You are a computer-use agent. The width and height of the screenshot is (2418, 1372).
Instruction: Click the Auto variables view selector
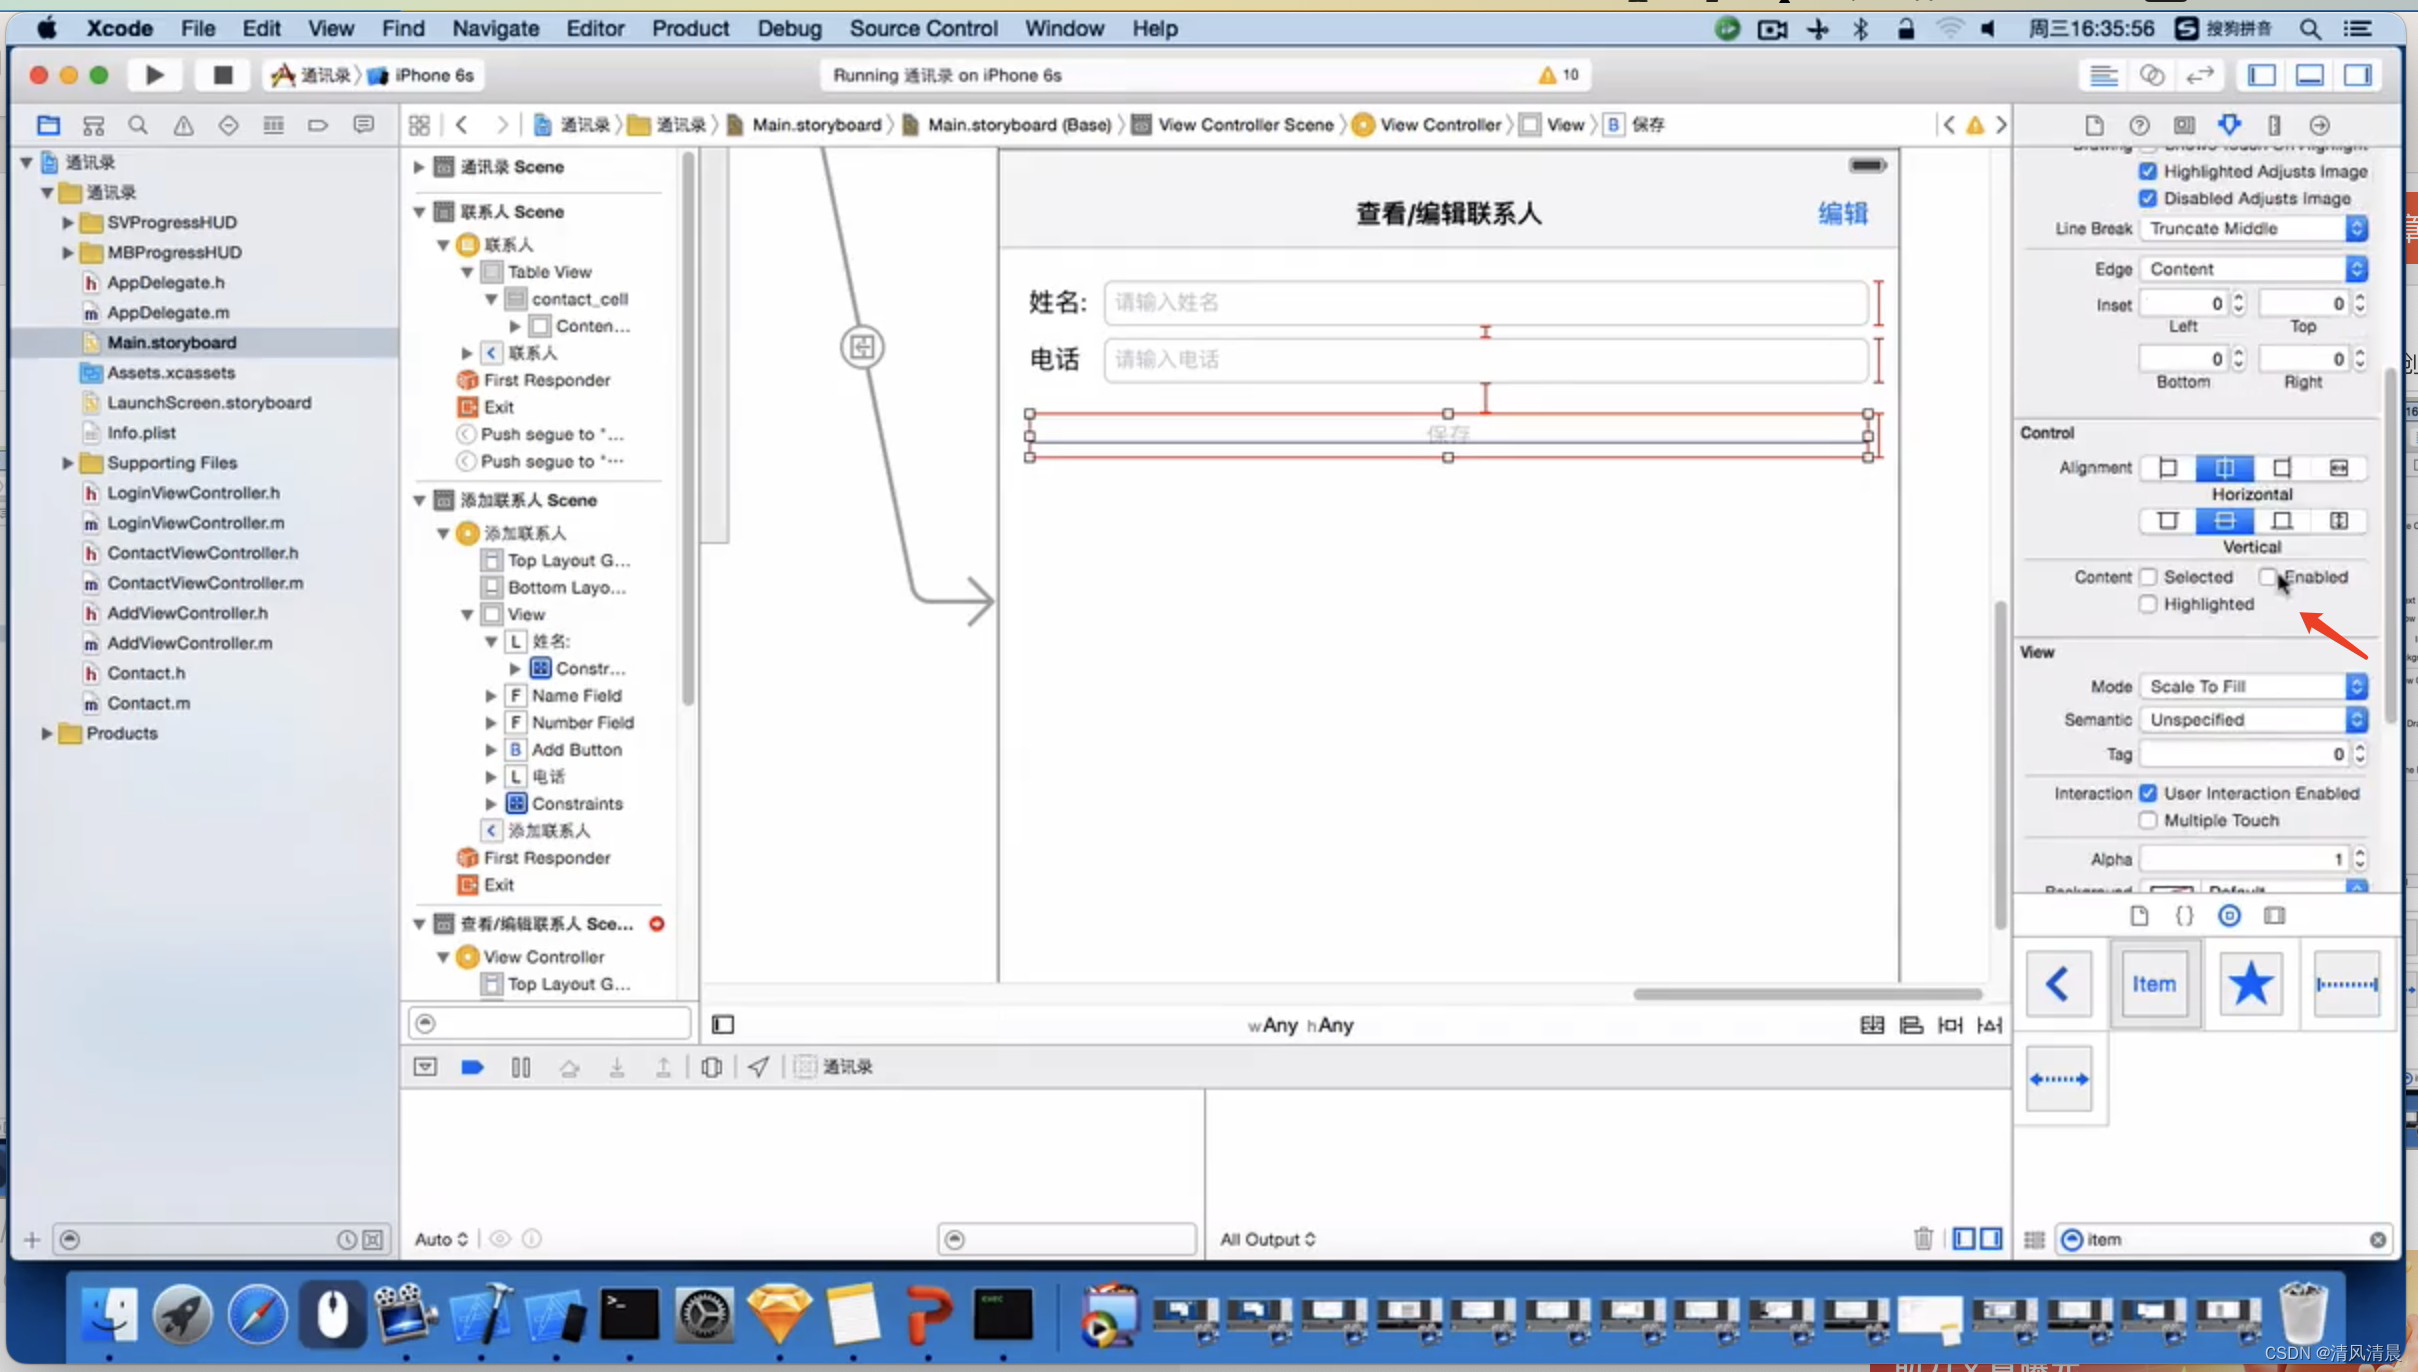coord(441,1239)
